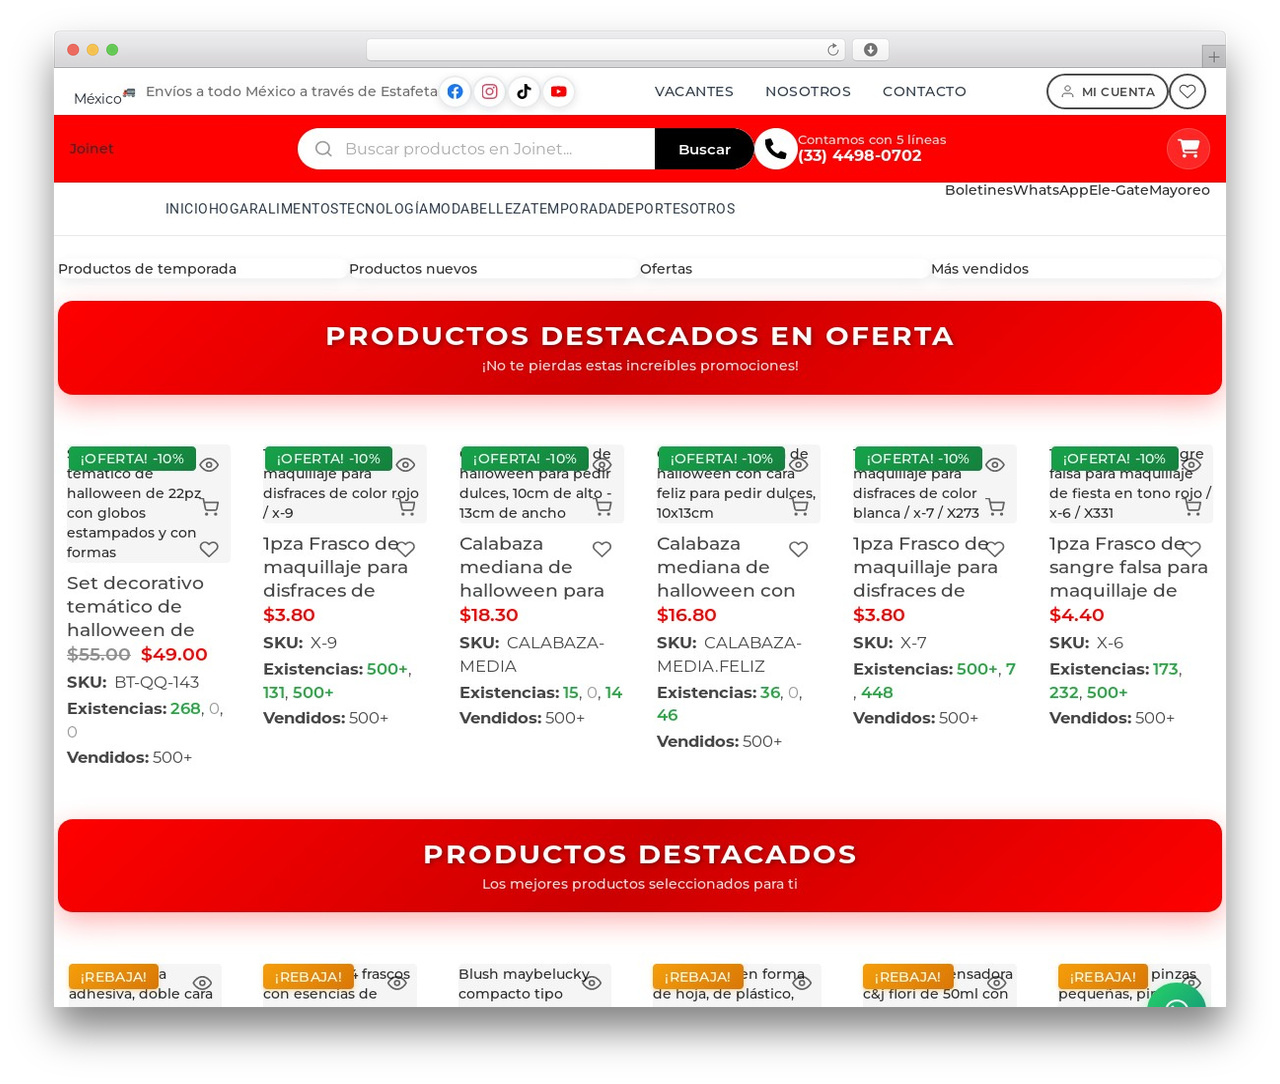Viewport: 1280px width, 1084px height.
Task: Quick view the Calabaza cara feliz product
Action: pyautogui.click(x=798, y=465)
